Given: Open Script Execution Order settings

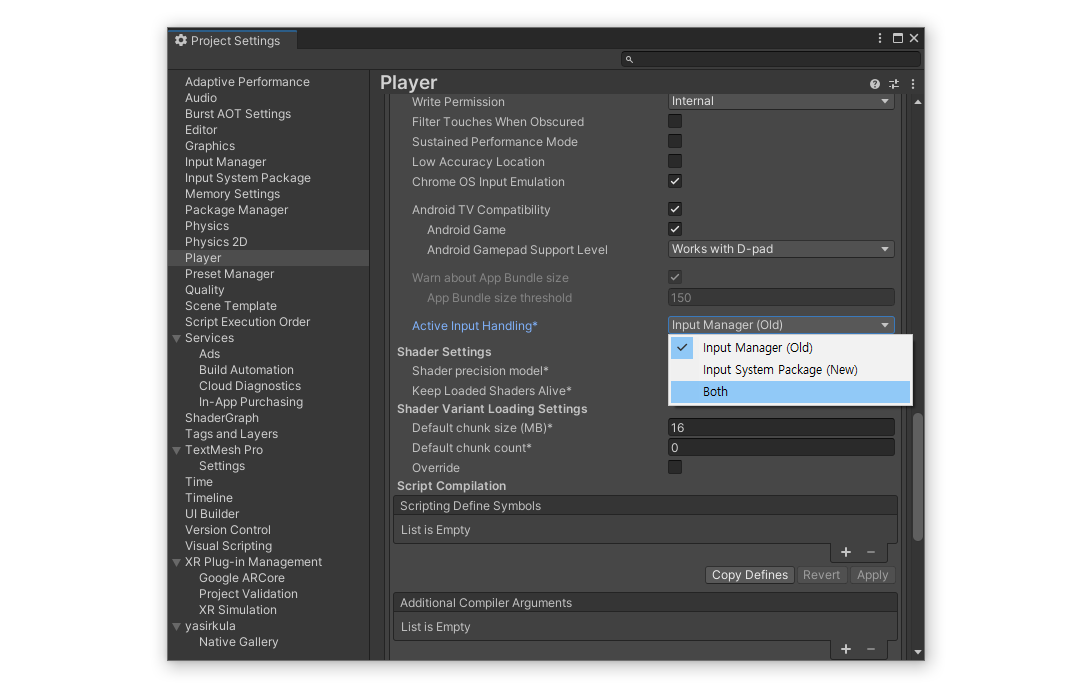Looking at the screenshot, I should (247, 322).
